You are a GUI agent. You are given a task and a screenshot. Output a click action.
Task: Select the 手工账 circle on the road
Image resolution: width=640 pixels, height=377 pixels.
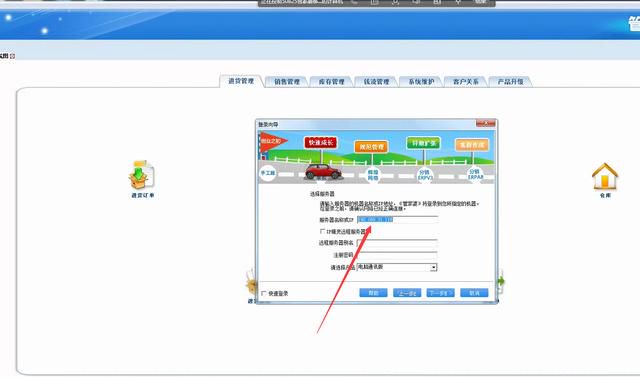268,173
